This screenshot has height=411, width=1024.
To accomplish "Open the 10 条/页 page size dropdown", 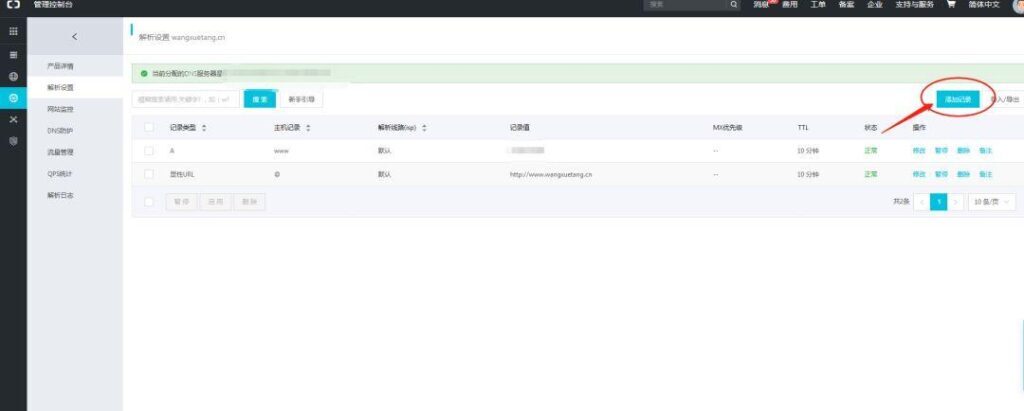I will 991,203.
